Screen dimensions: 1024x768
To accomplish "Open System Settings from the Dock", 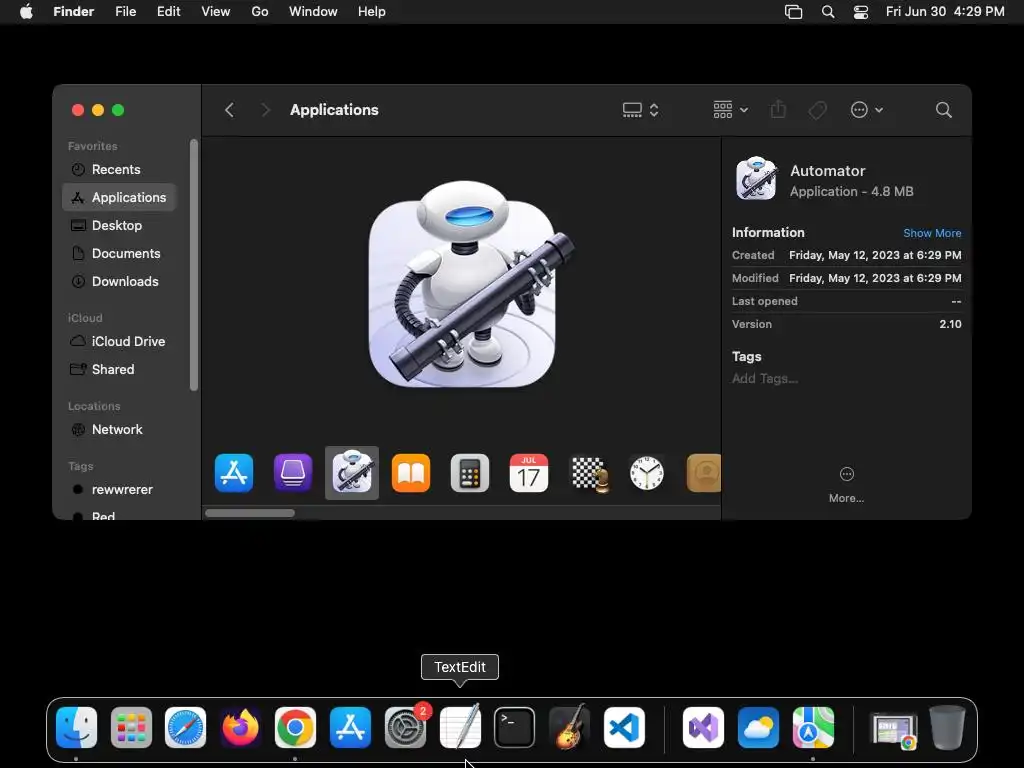I will click(x=406, y=728).
